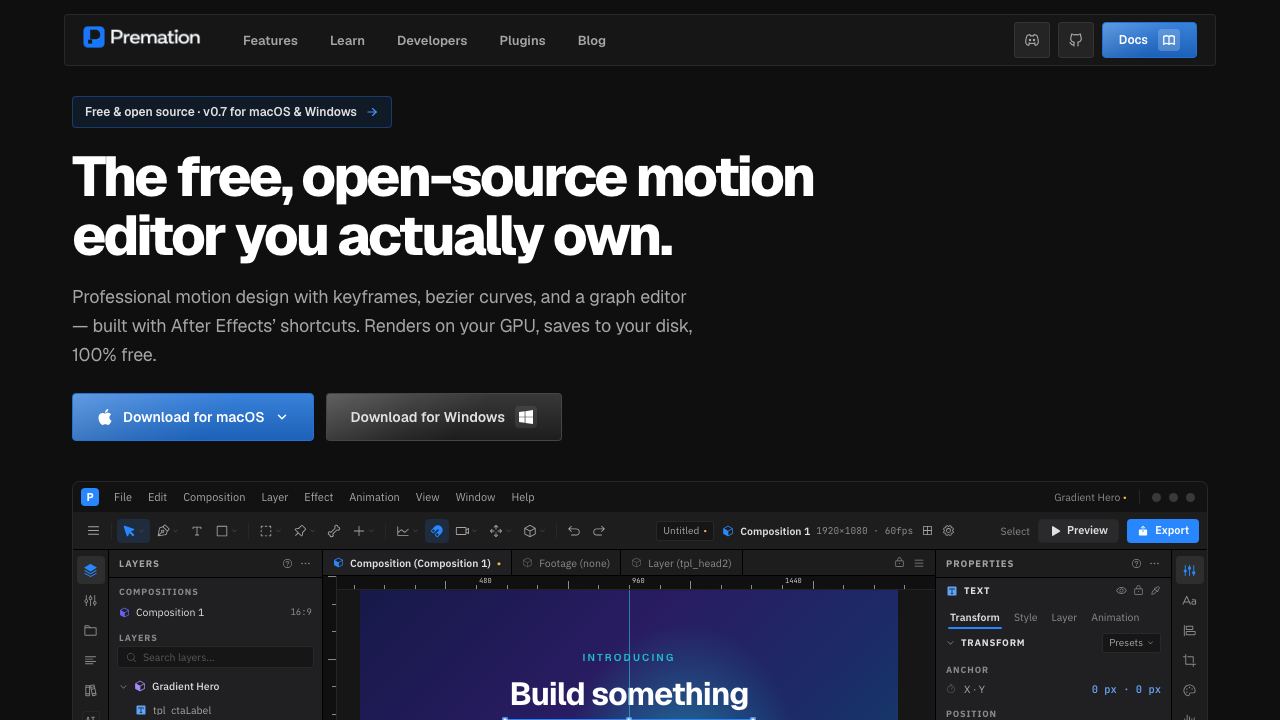Click the Redo arrow
This screenshot has height=720, width=1280.
click(599, 531)
